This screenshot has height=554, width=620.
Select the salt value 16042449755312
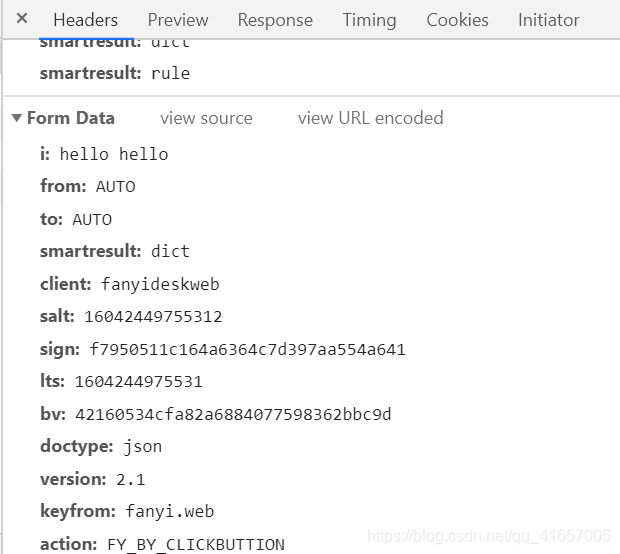tap(153, 317)
